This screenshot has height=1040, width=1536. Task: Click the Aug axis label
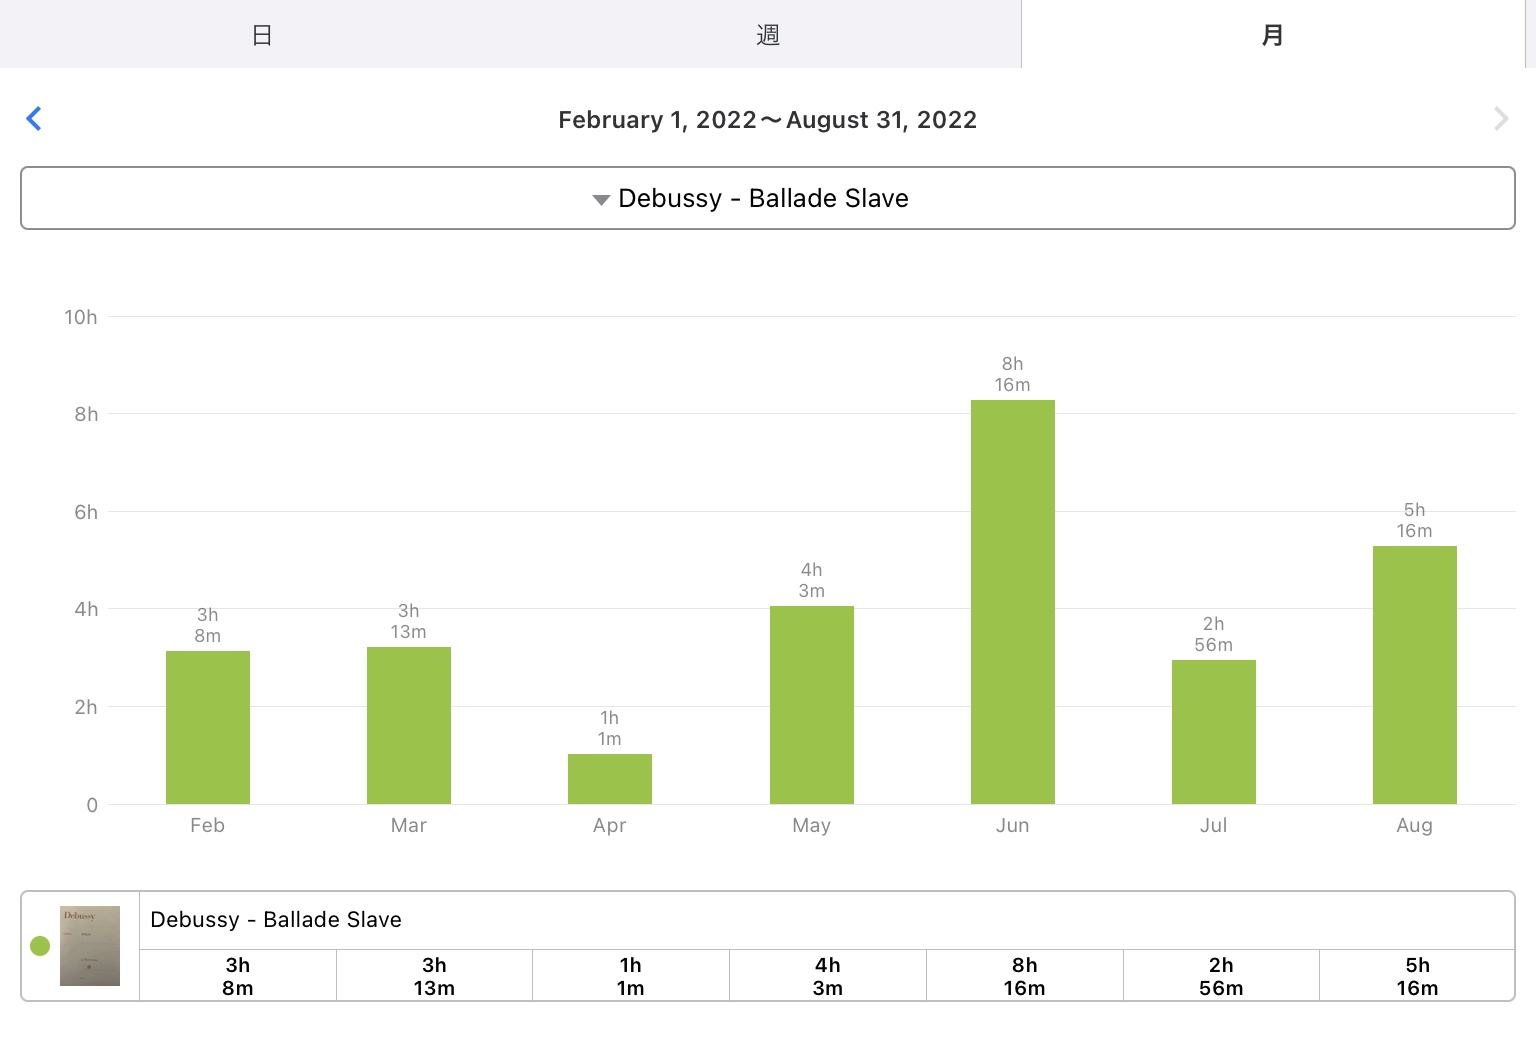(x=1415, y=825)
